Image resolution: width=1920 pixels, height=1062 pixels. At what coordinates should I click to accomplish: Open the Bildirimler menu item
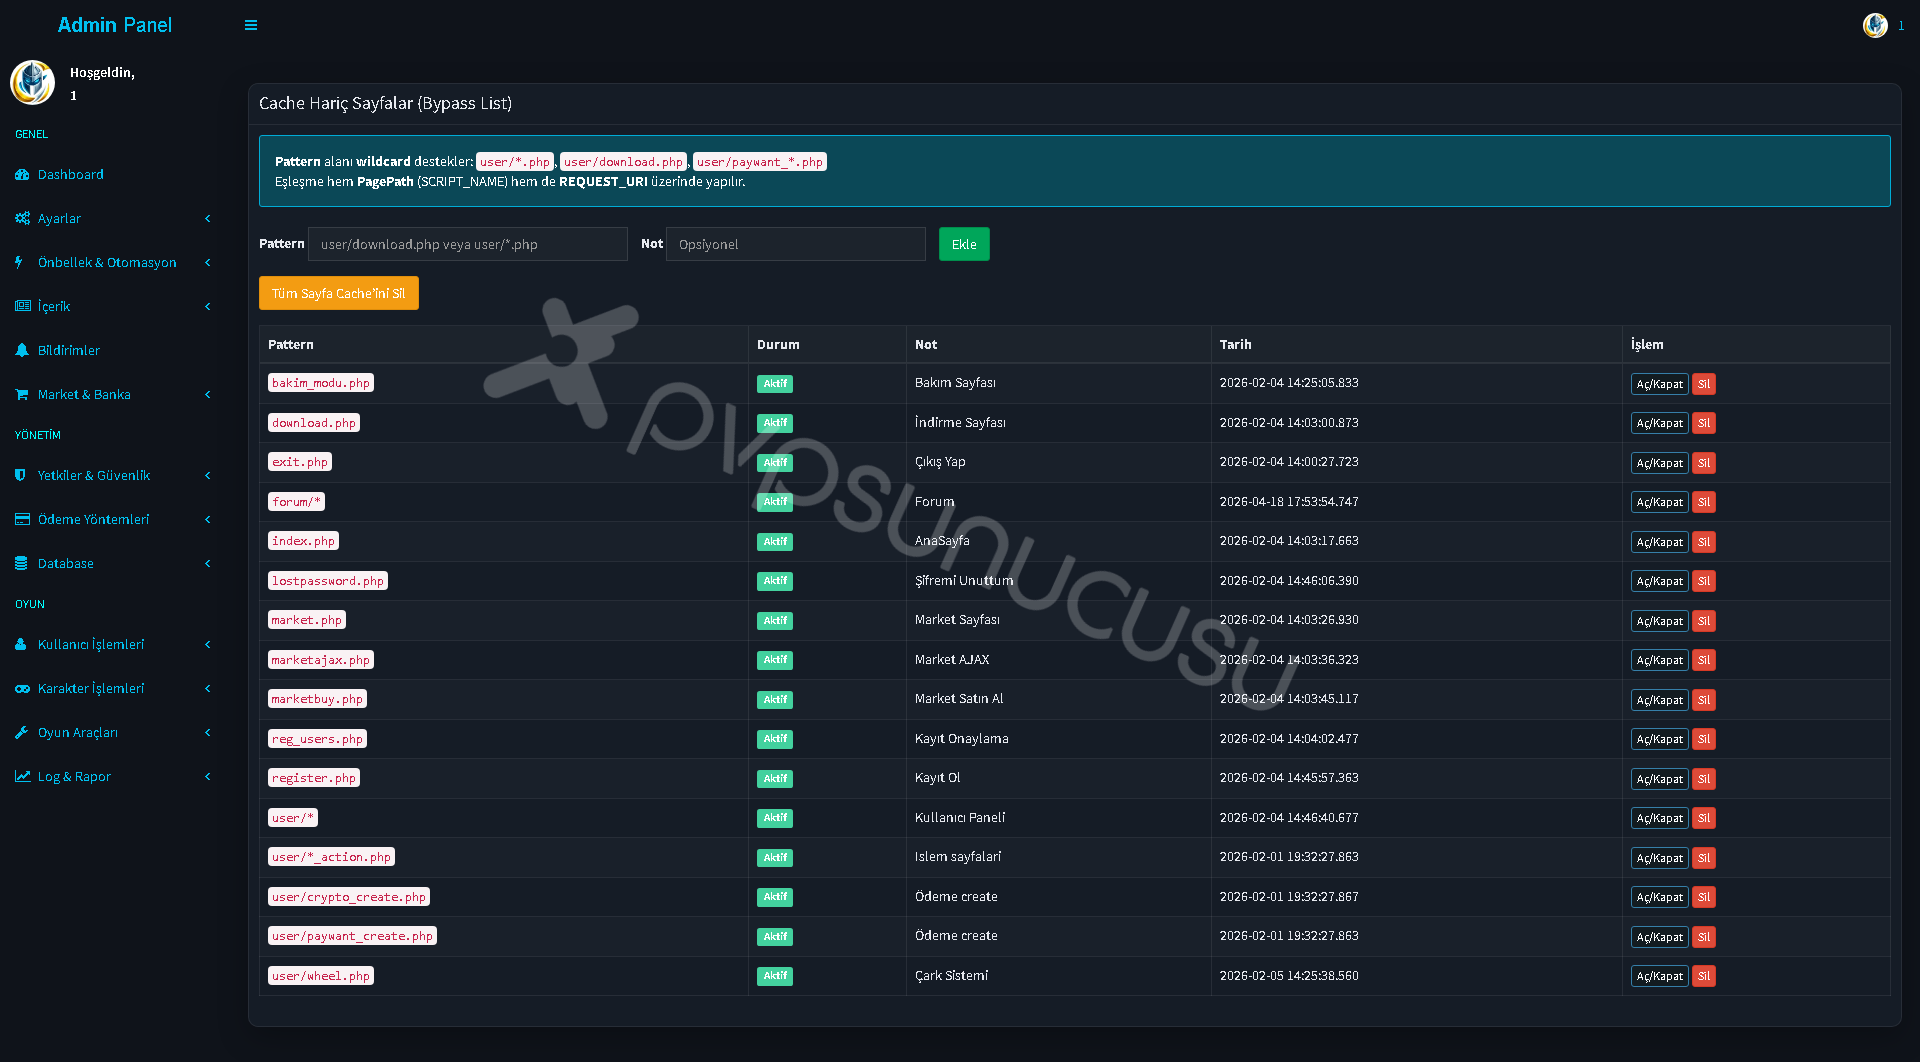[115, 351]
